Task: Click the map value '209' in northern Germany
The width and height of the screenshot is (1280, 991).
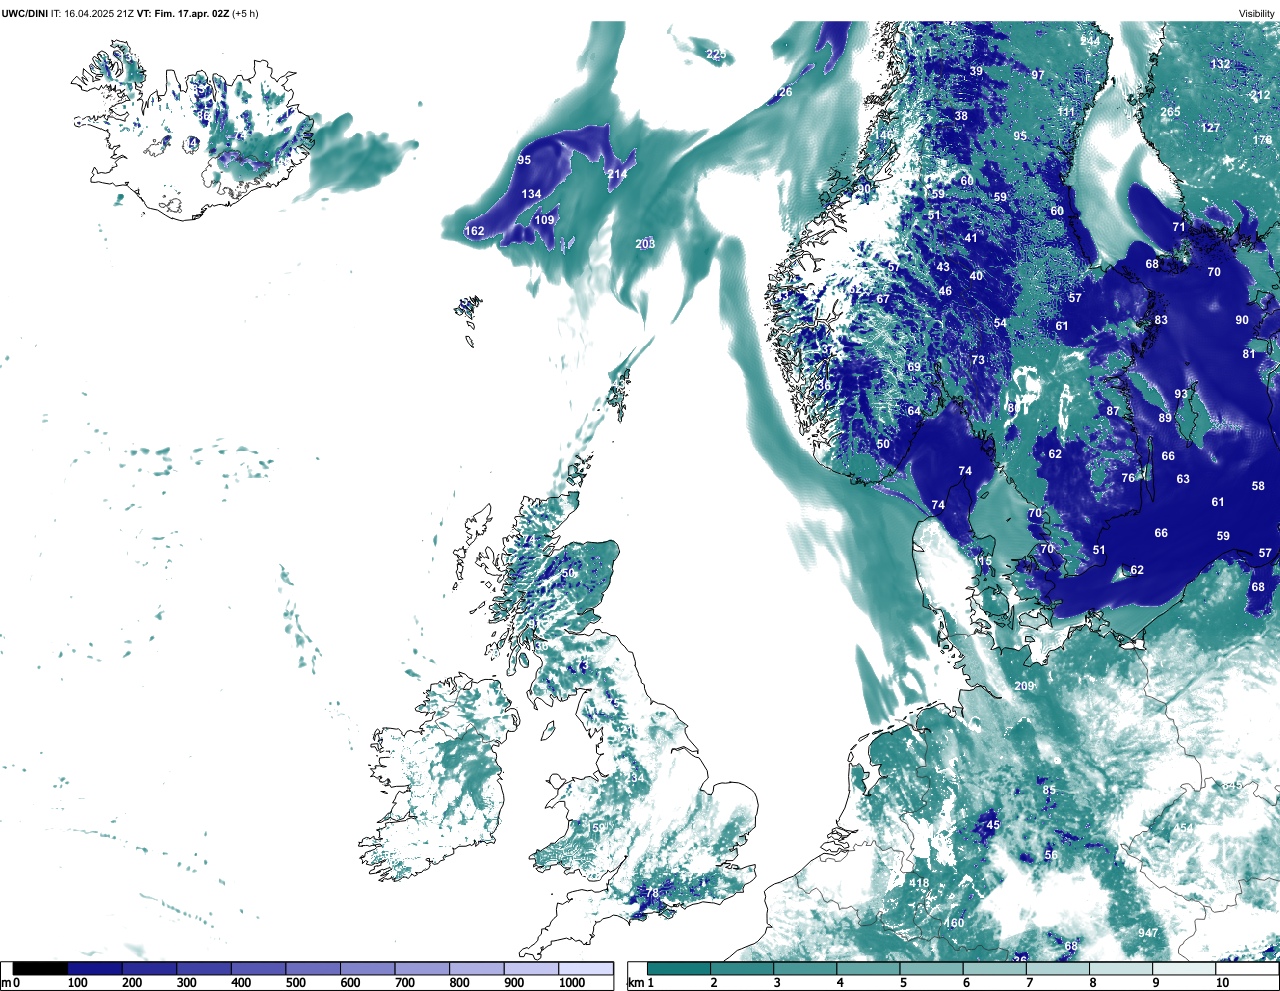Action: (1024, 686)
